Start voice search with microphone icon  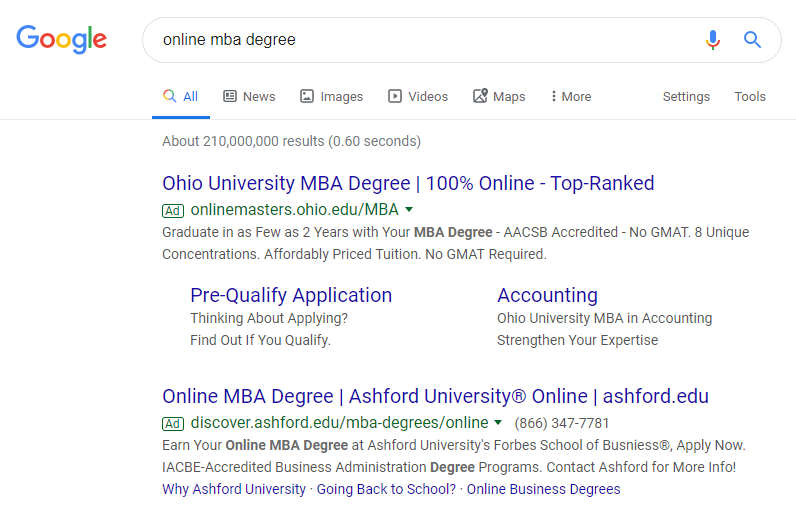pos(713,40)
